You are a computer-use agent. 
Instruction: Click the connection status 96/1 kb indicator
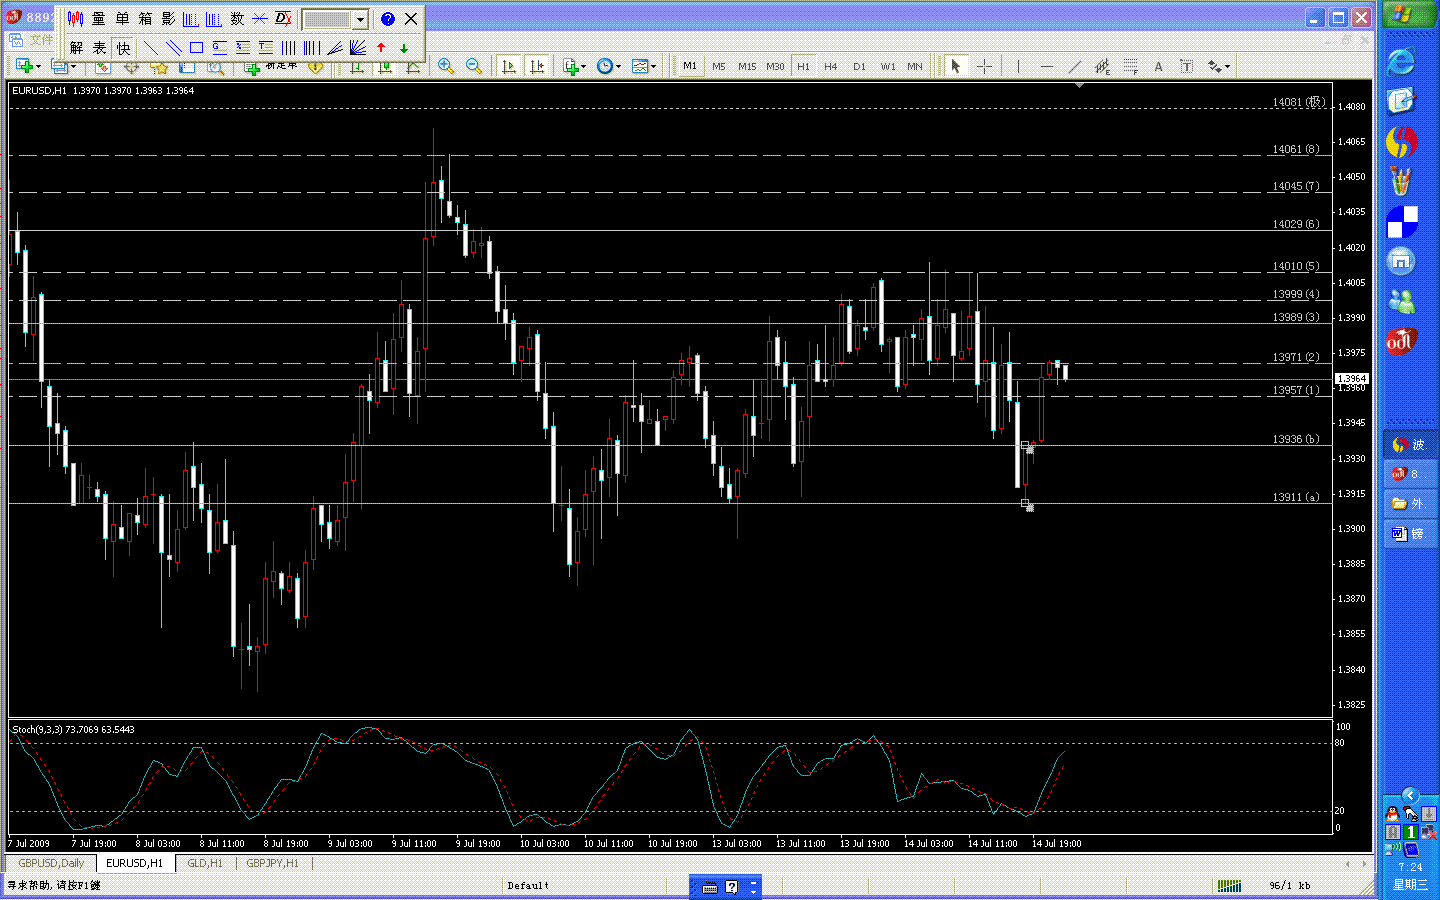(x=1290, y=885)
